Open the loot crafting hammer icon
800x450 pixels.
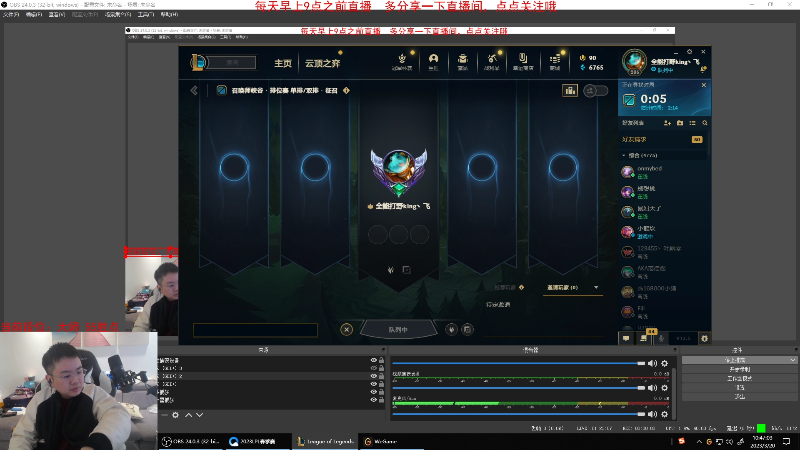pyautogui.click(x=492, y=61)
